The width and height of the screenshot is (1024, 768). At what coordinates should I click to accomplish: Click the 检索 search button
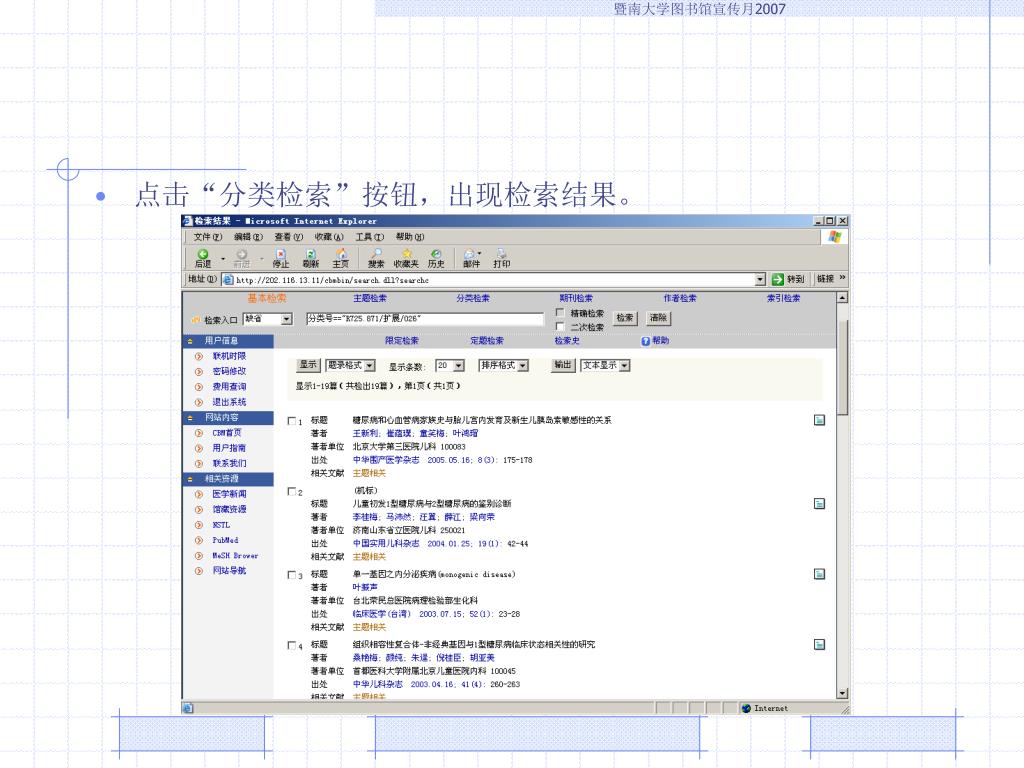coord(625,318)
